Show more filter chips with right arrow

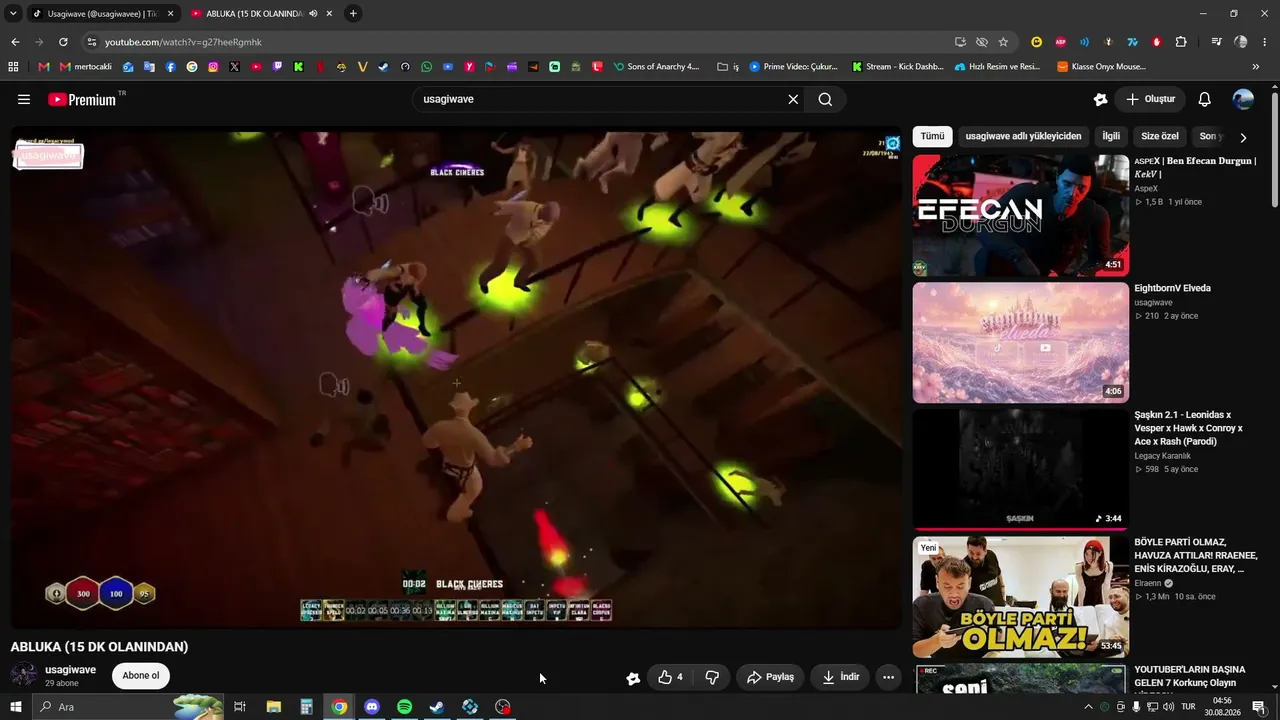[x=1243, y=137]
